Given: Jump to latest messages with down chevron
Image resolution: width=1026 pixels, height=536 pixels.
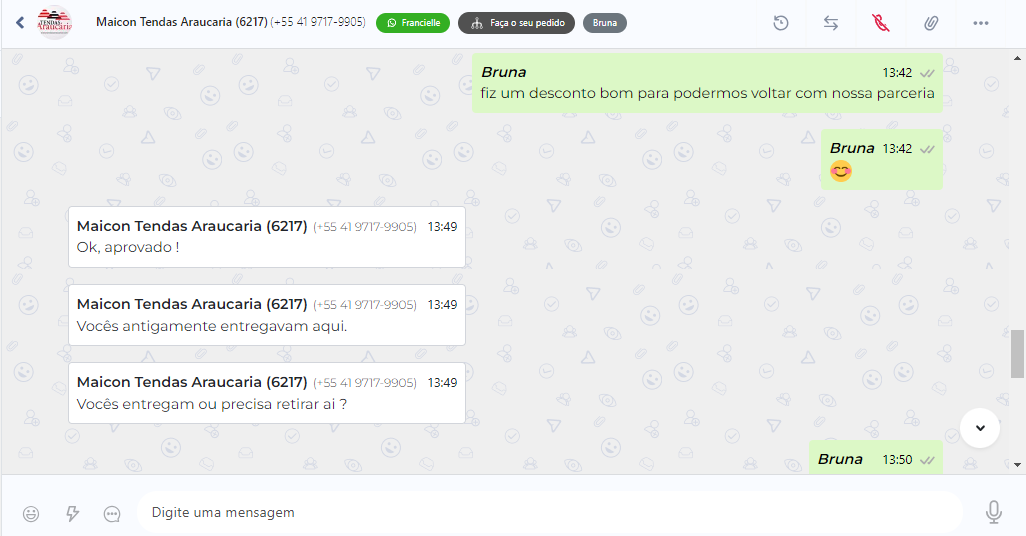Looking at the screenshot, I should 980,428.
